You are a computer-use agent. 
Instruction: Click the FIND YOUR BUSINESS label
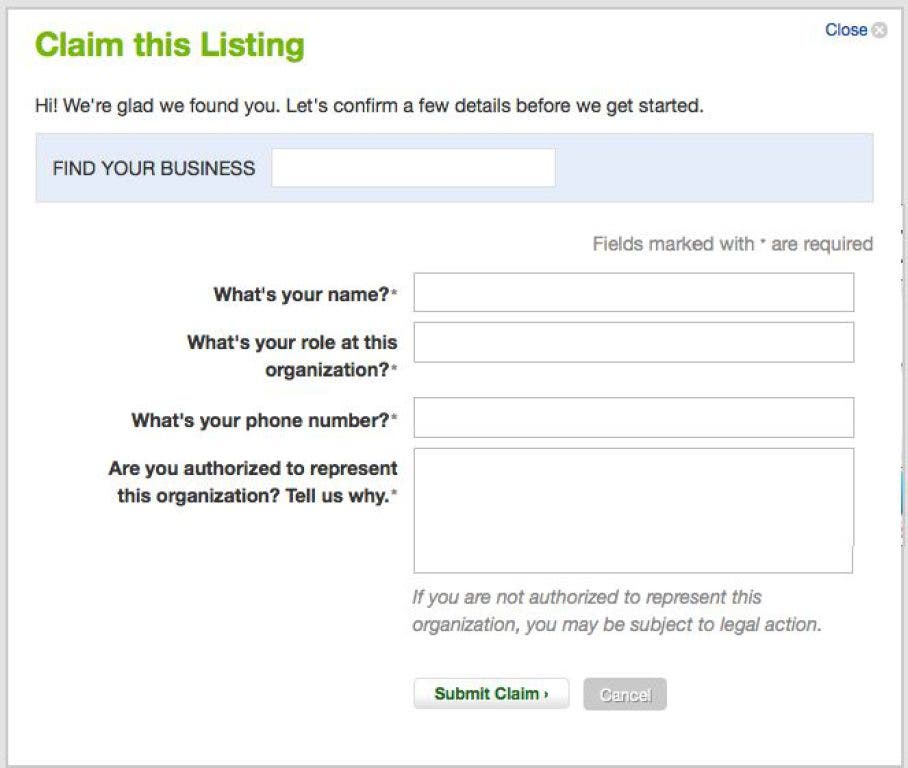click(154, 168)
